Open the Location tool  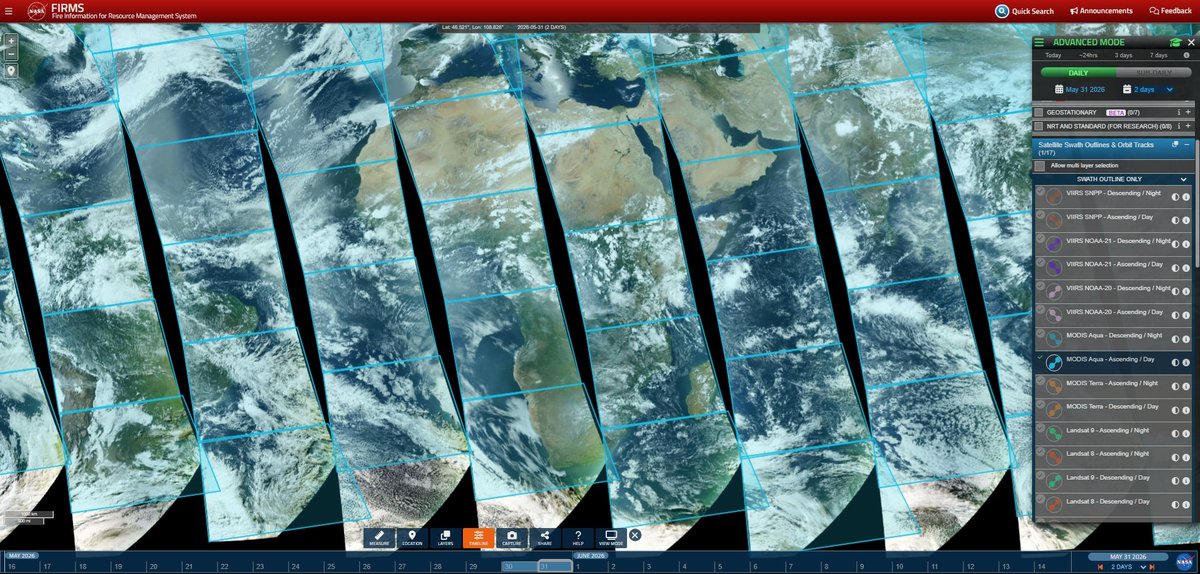pos(412,538)
